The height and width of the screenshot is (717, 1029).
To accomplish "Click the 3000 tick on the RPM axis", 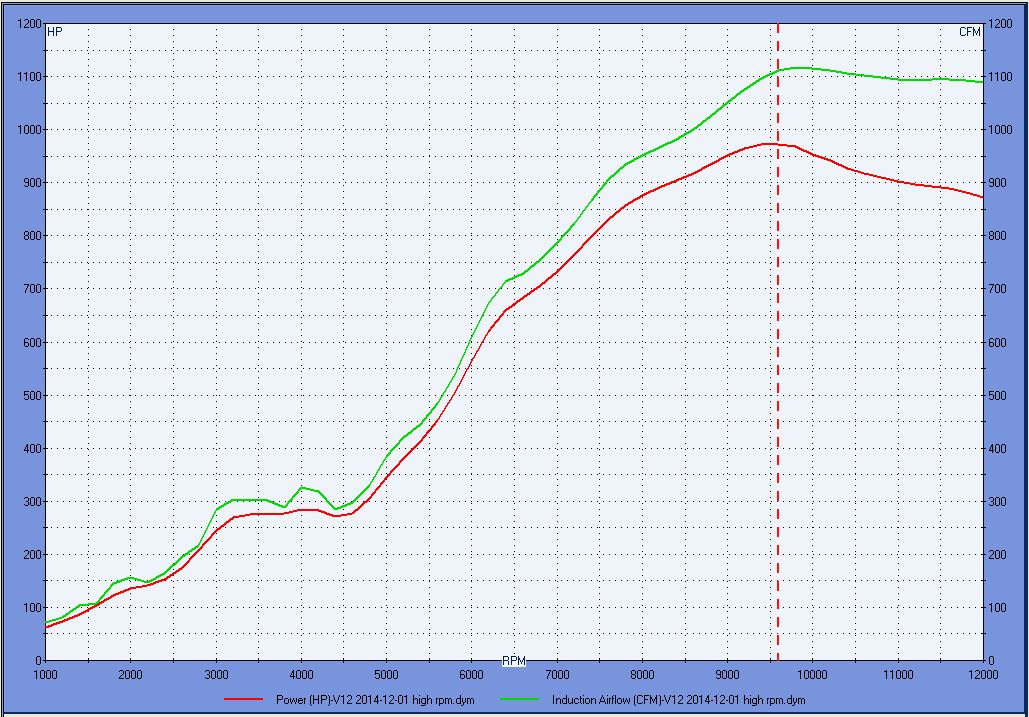I will click(216, 674).
